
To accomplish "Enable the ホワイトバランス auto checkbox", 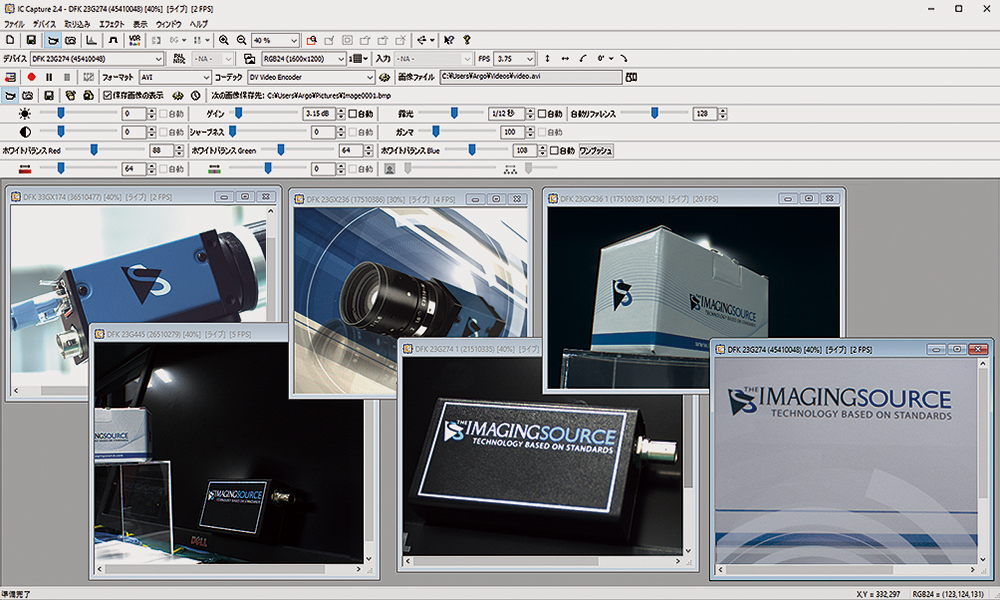I will [554, 151].
